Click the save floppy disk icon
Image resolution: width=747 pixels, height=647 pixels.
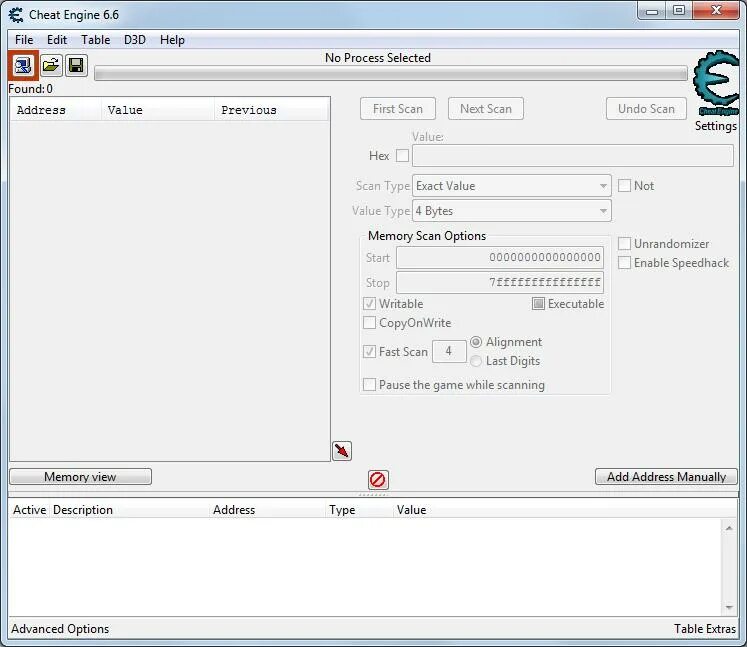pyautogui.click(x=76, y=65)
